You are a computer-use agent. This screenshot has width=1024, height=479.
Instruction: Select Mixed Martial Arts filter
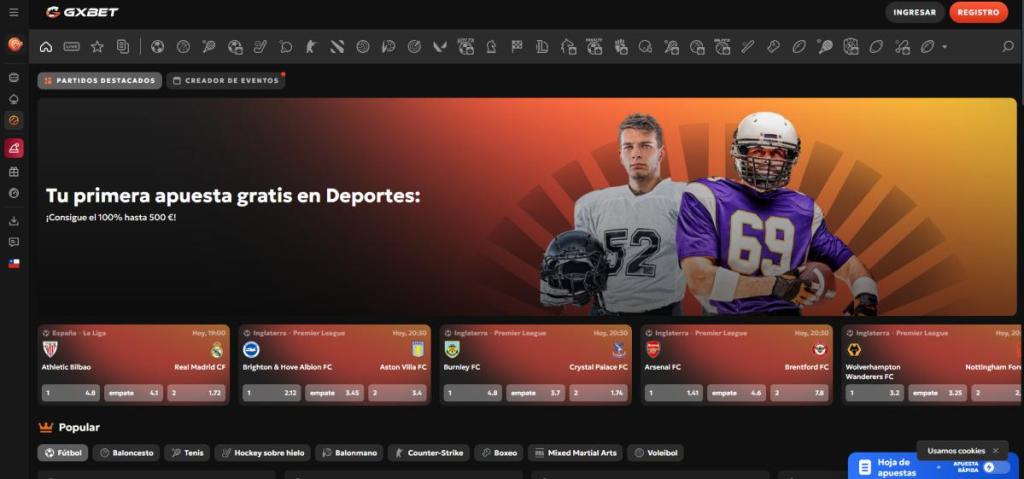(x=575, y=453)
